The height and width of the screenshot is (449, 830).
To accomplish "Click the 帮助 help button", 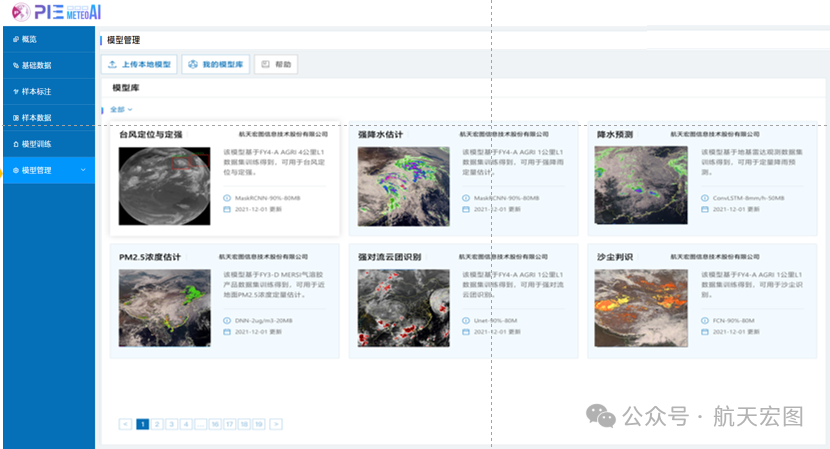I will click(x=276, y=64).
